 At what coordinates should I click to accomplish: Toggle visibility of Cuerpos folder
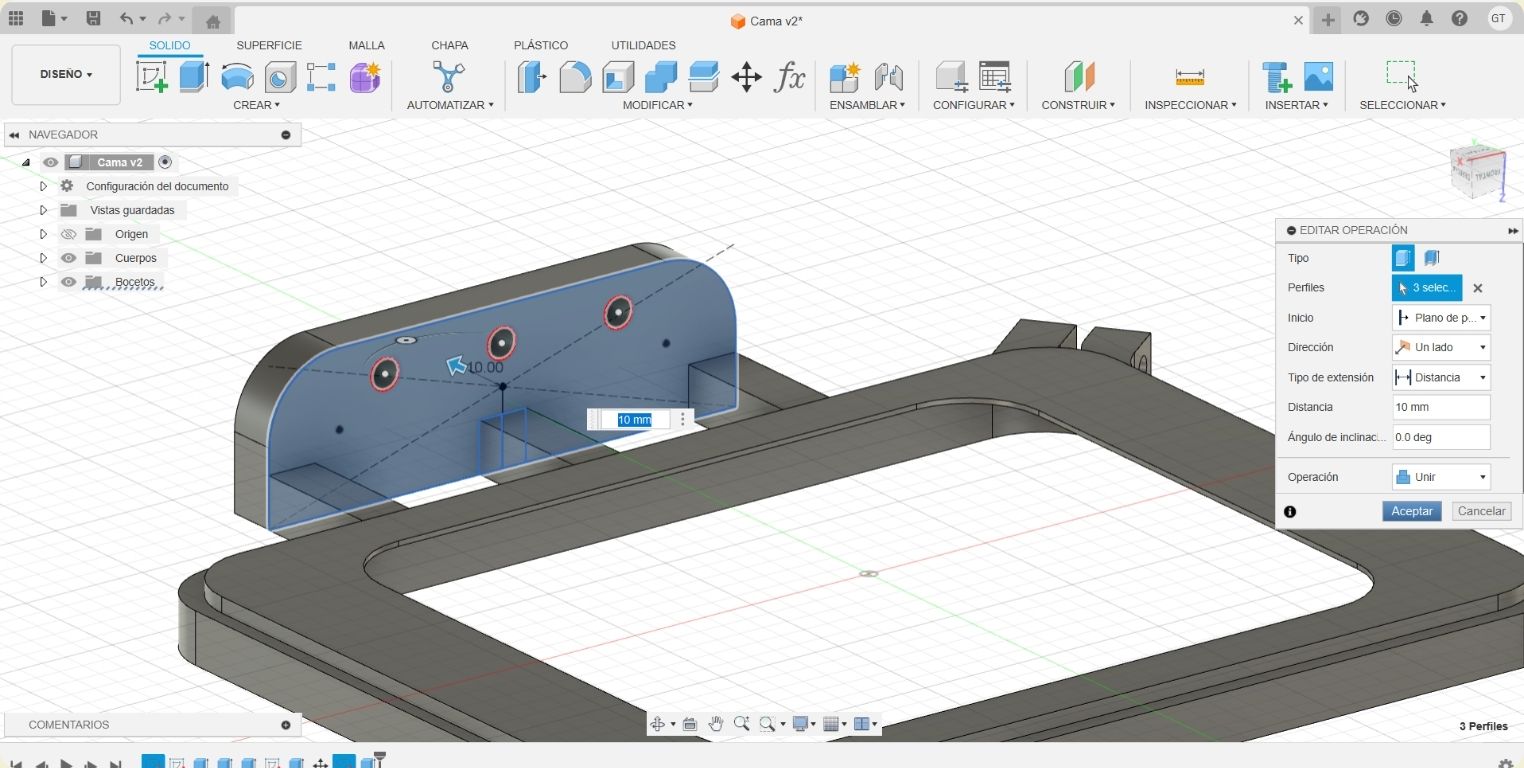[68, 258]
